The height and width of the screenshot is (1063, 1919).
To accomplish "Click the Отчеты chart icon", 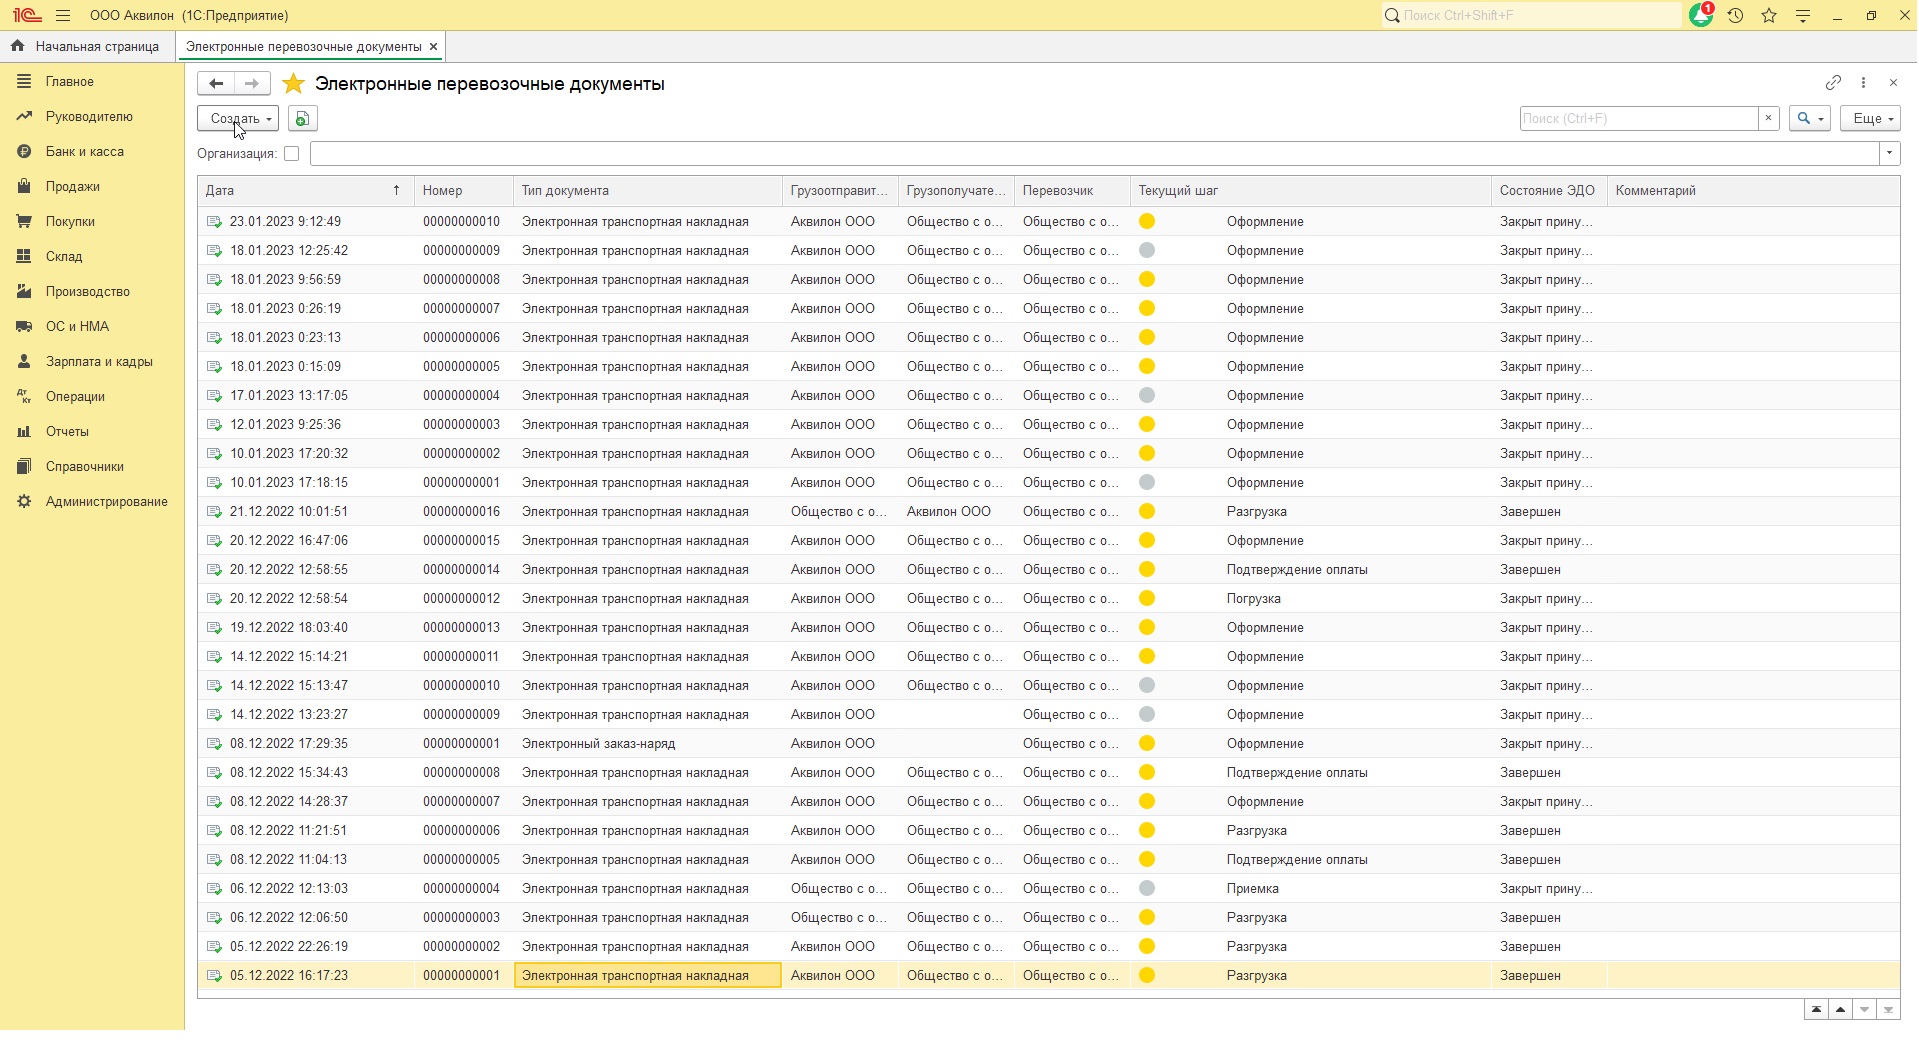I will (x=24, y=432).
